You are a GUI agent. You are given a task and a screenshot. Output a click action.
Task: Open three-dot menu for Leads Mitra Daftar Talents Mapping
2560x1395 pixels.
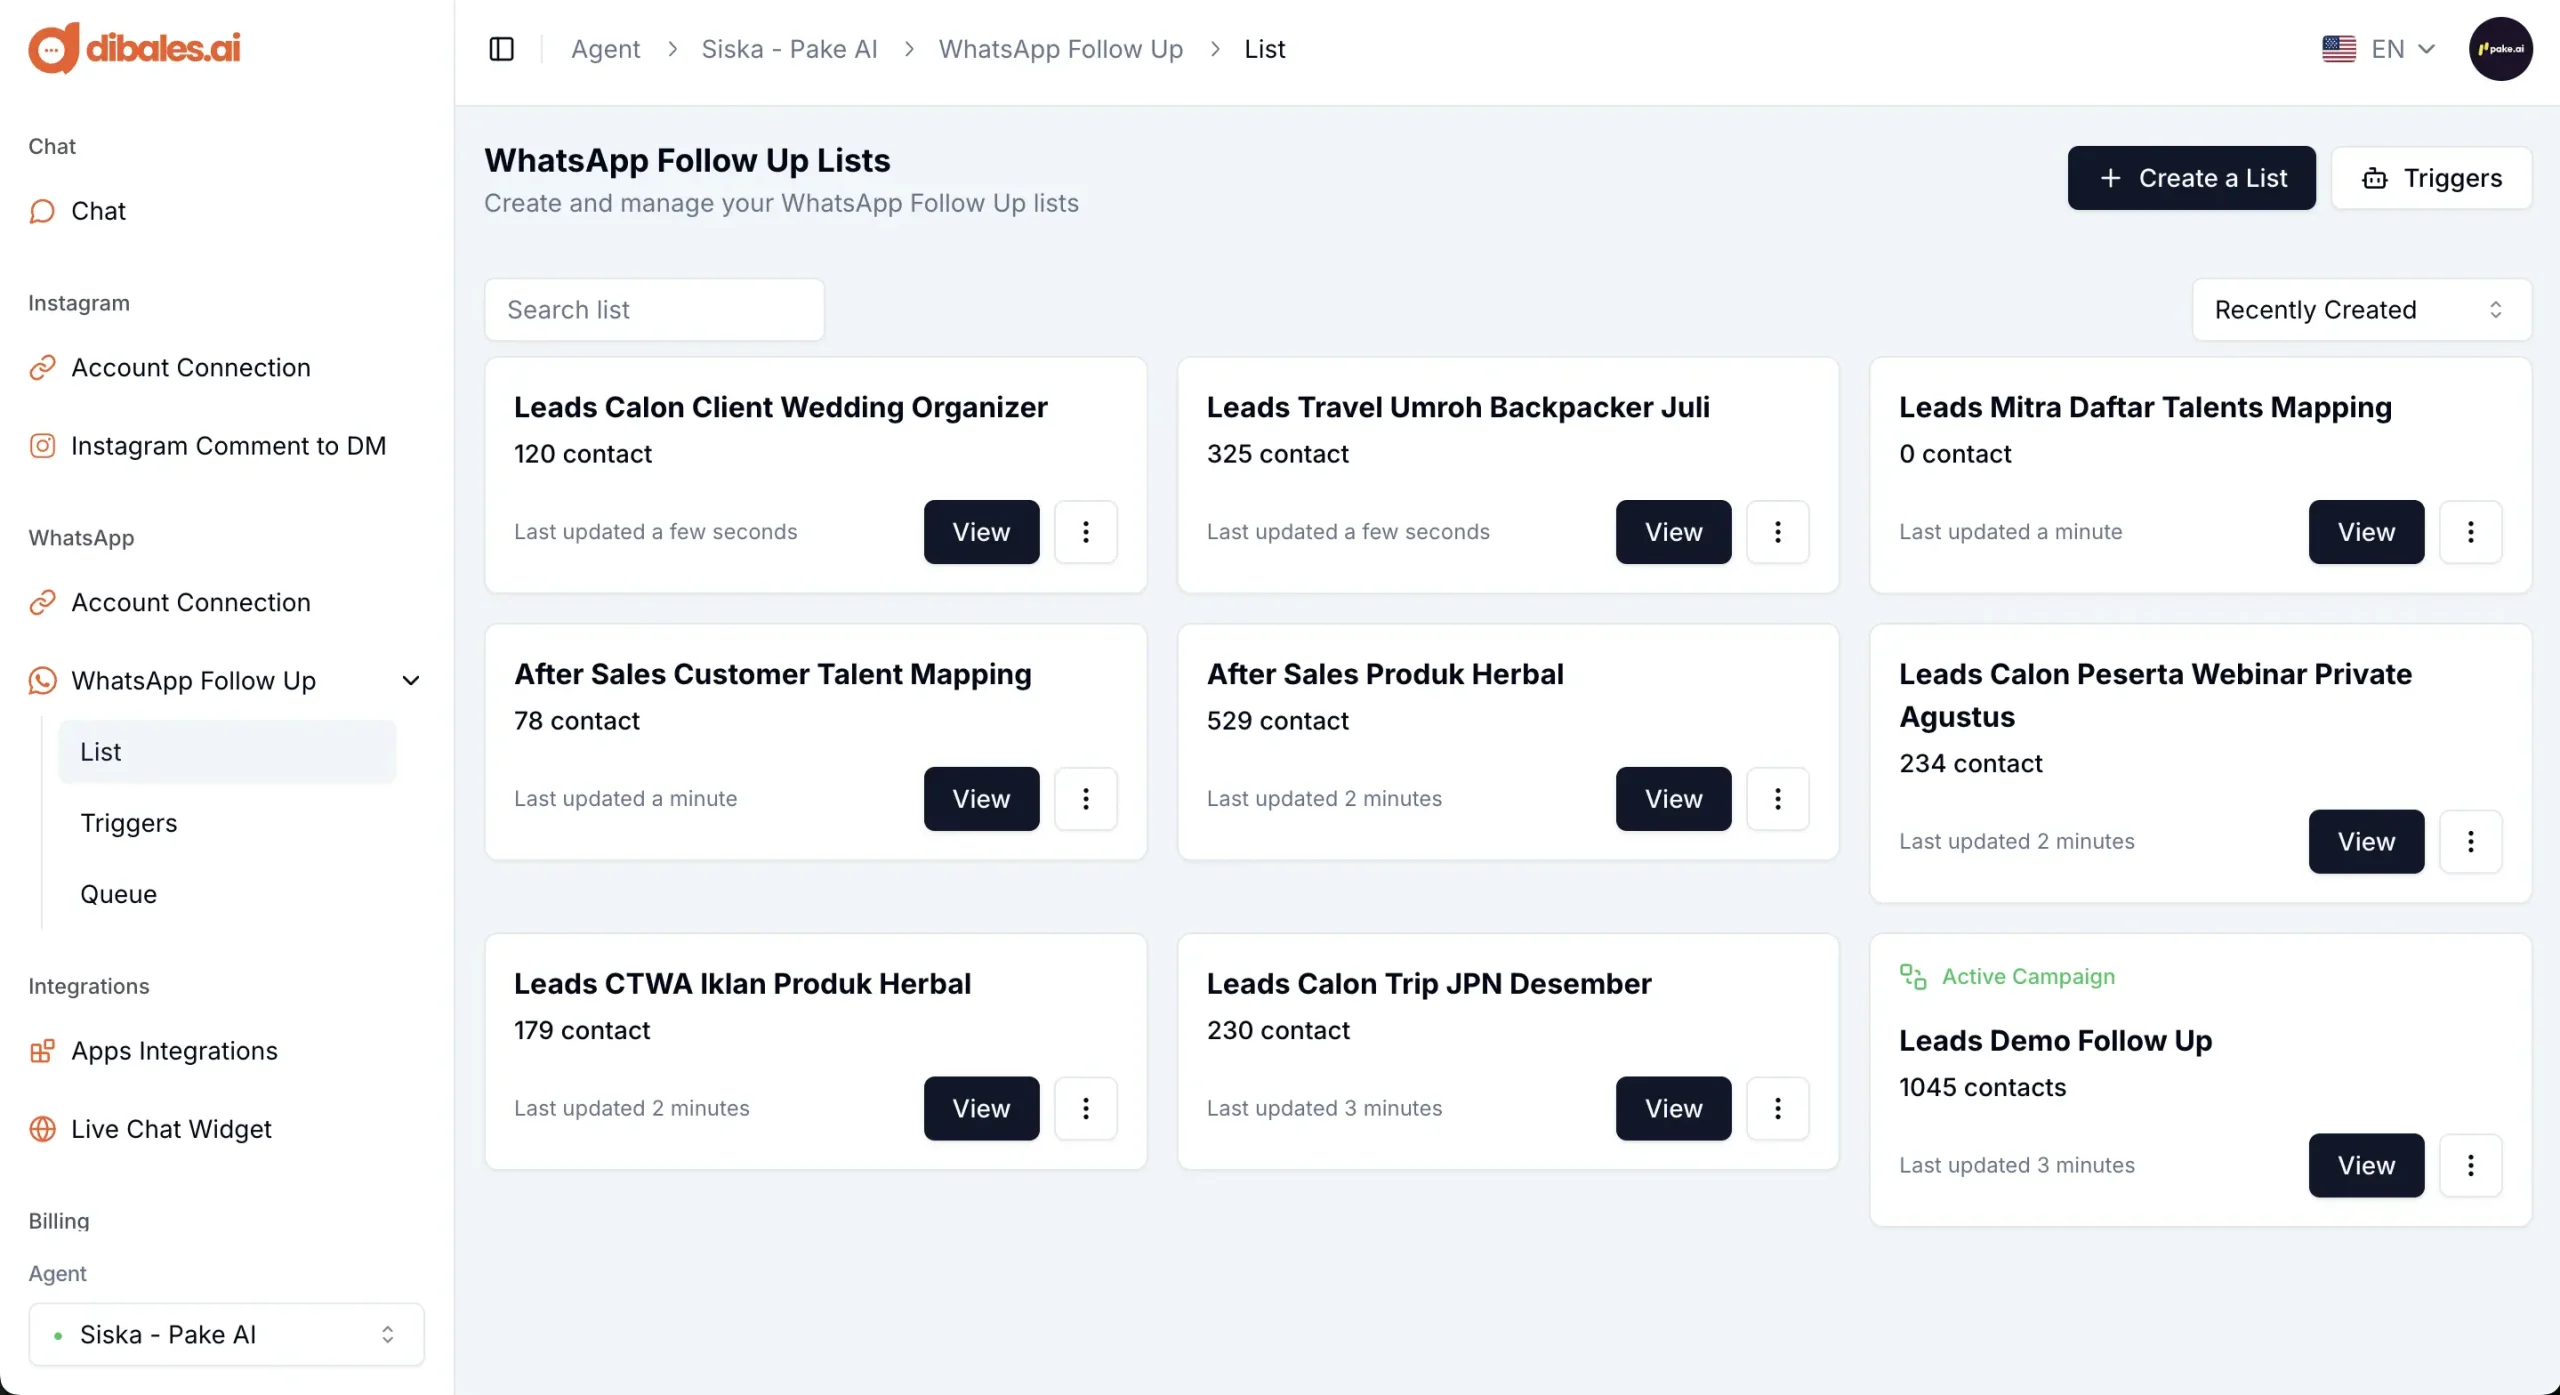(2470, 532)
